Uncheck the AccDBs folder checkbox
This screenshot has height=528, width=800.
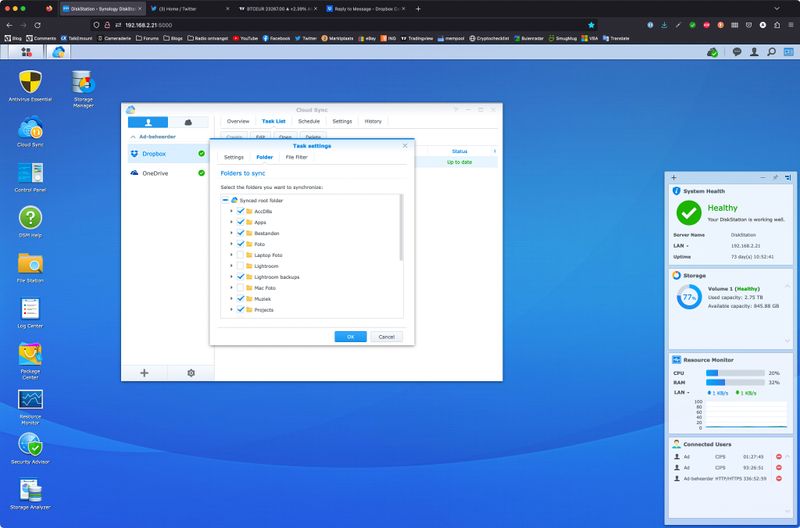click(240, 211)
